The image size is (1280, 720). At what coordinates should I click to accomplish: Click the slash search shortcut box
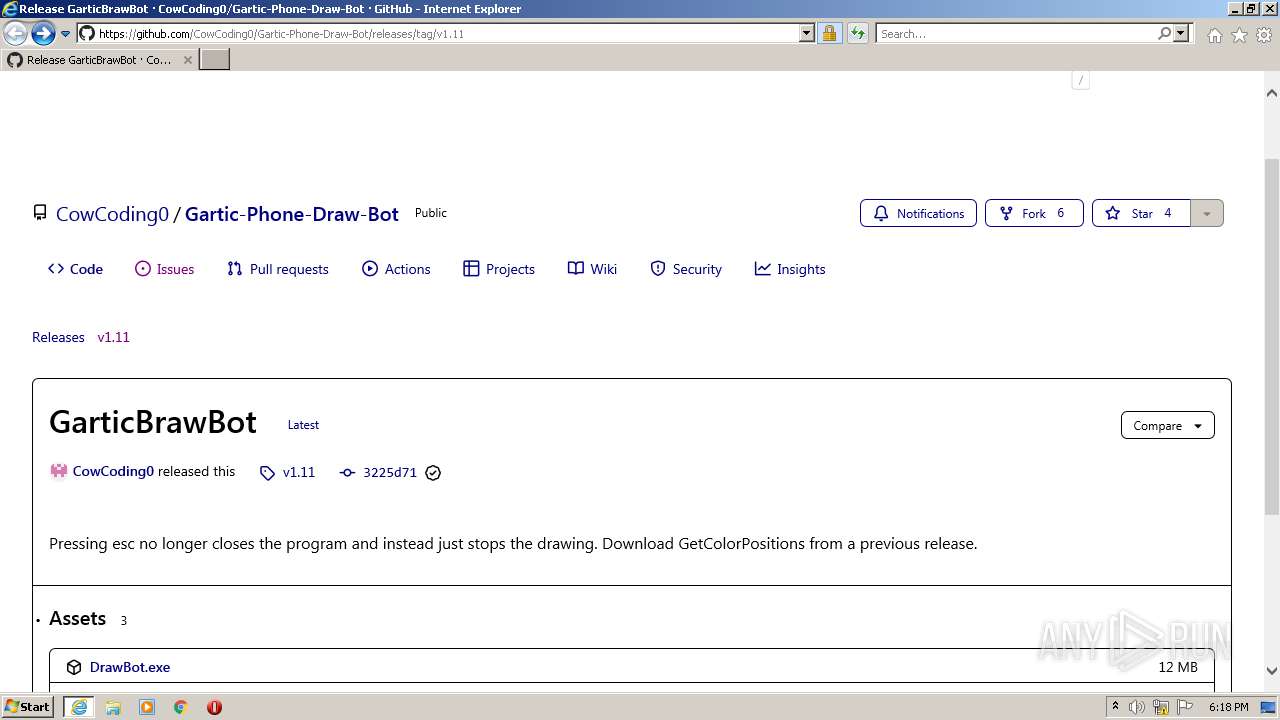coord(1080,80)
